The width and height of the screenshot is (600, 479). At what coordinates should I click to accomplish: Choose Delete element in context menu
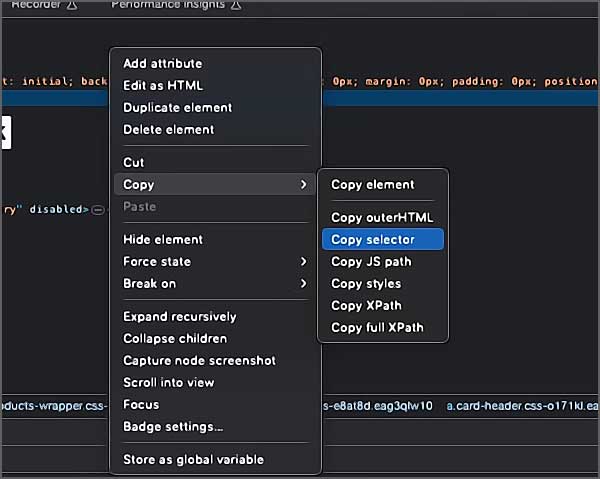pyautogui.click(x=215, y=129)
